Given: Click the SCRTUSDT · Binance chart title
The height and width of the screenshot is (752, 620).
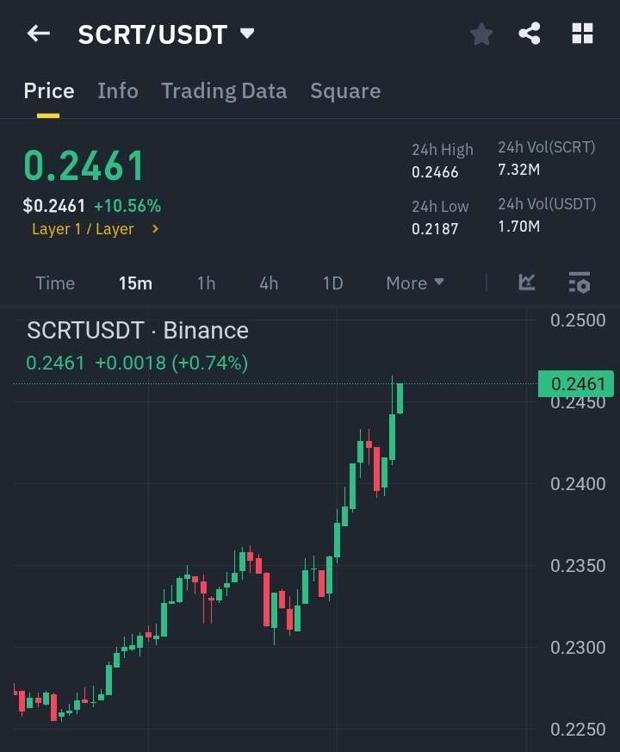Looking at the screenshot, I should pos(137,330).
